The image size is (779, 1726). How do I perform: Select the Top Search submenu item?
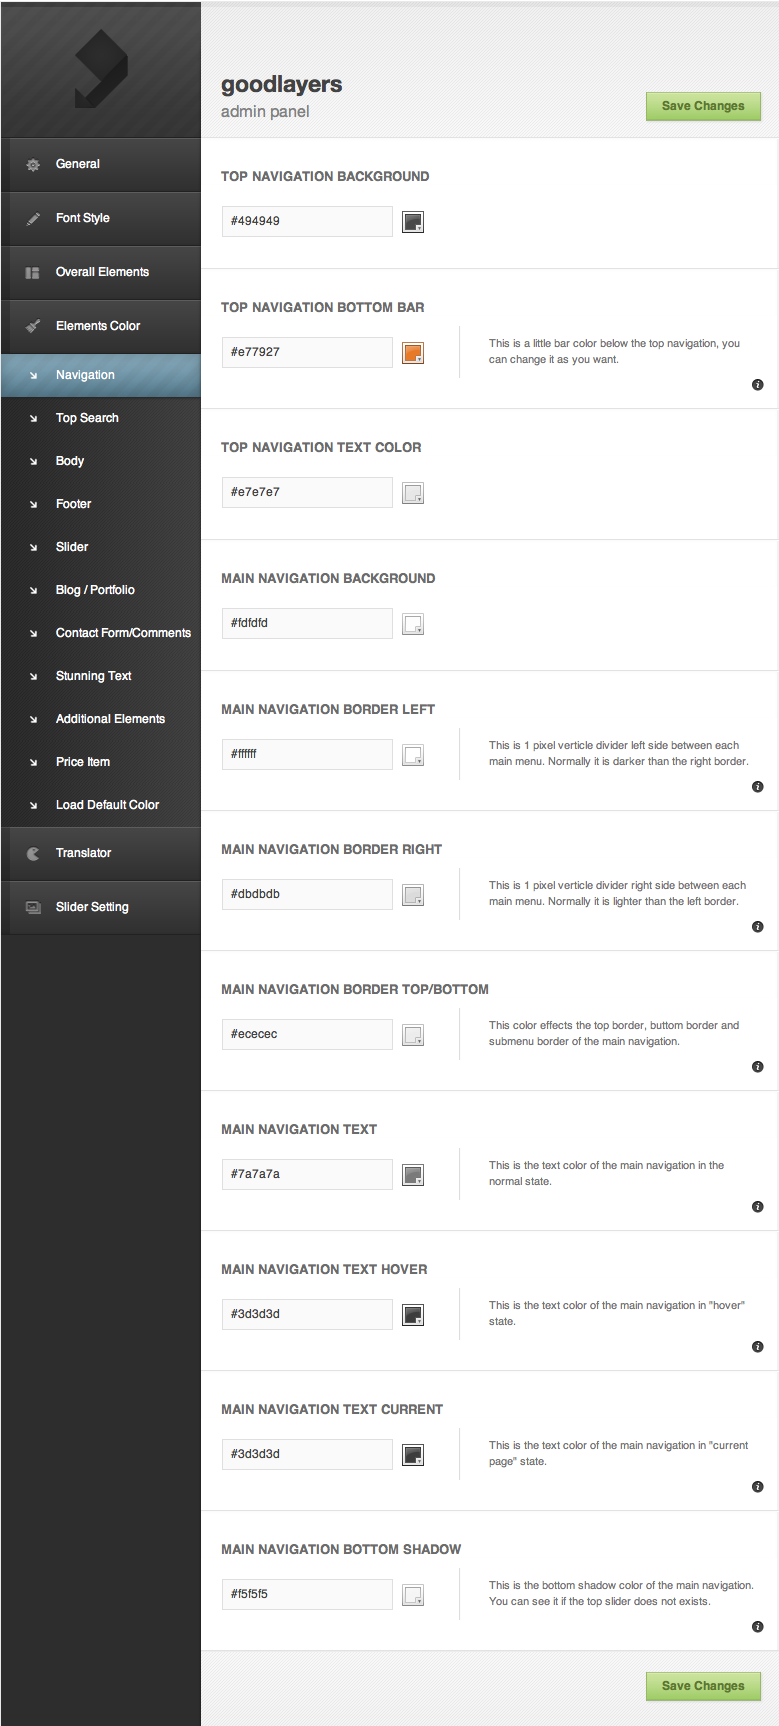(x=87, y=418)
